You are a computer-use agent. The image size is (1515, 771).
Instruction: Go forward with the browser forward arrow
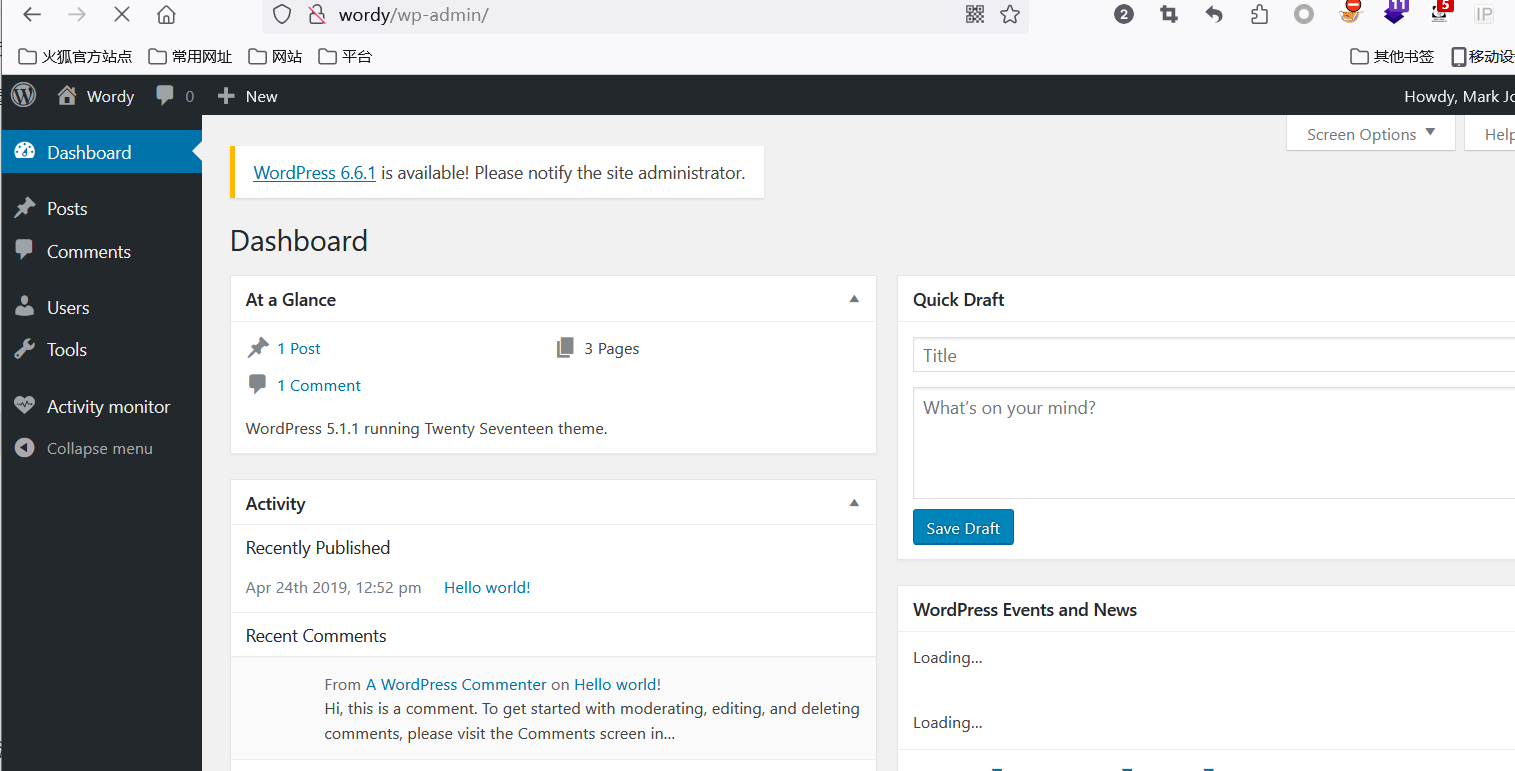[77, 14]
